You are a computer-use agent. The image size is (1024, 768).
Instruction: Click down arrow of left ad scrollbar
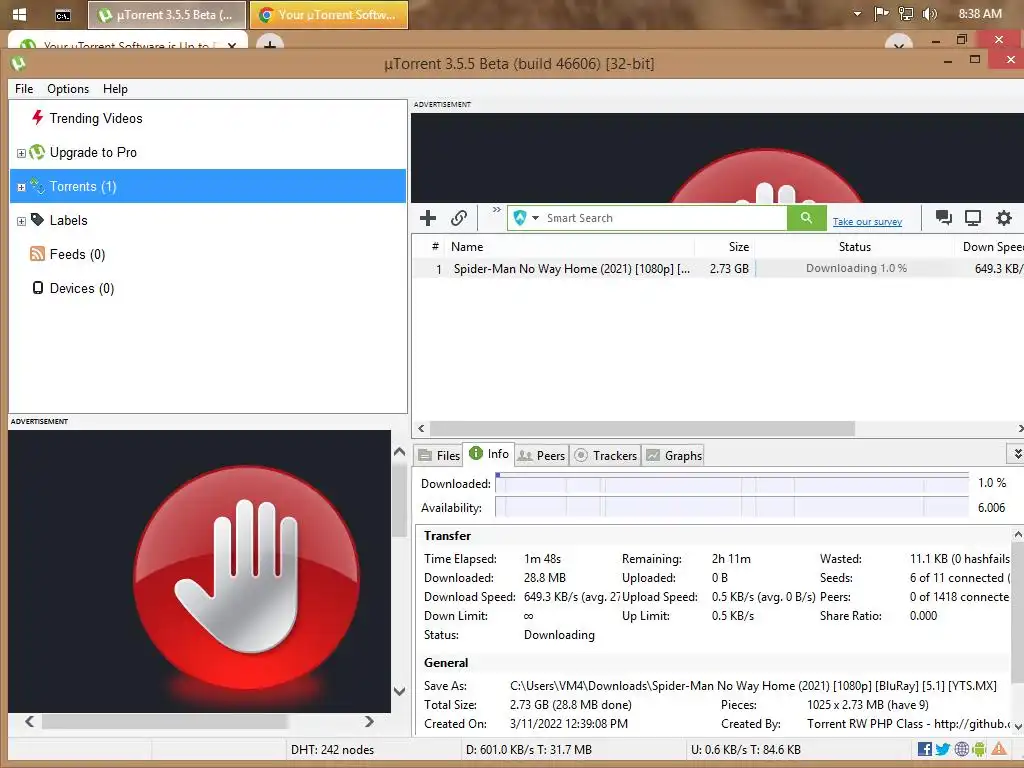click(400, 691)
